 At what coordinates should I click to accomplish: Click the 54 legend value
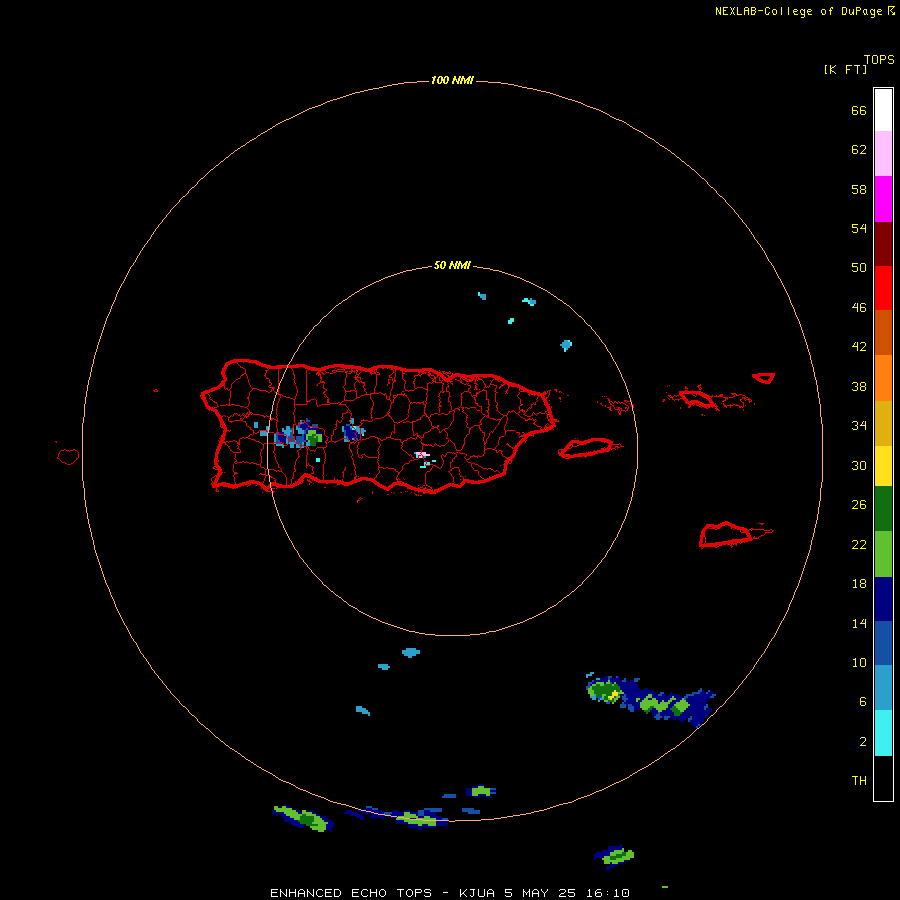pos(859,228)
